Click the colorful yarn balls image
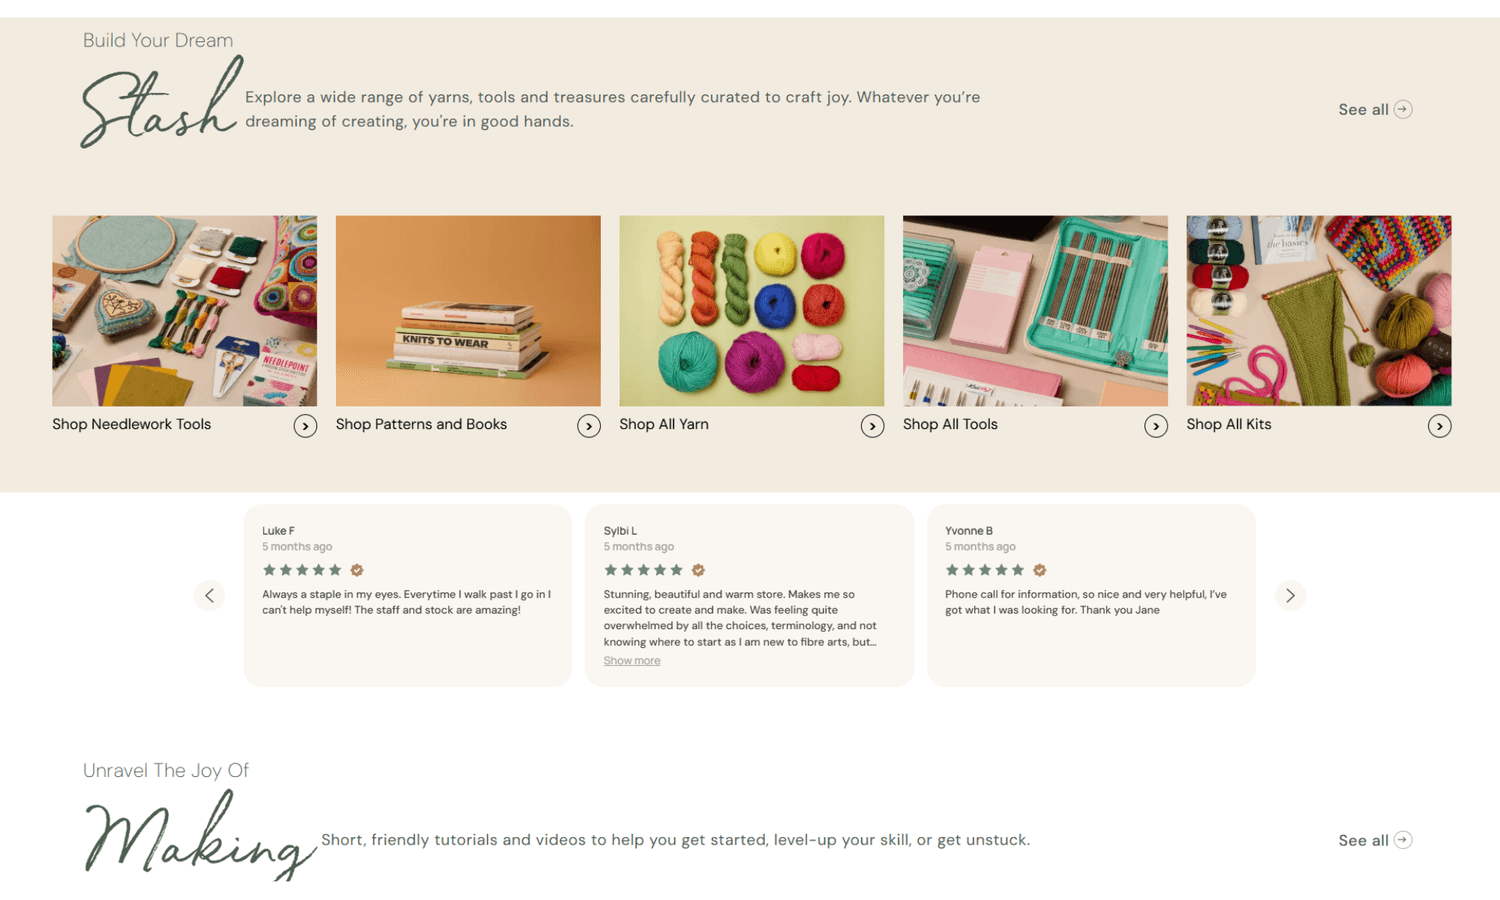 click(751, 310)
